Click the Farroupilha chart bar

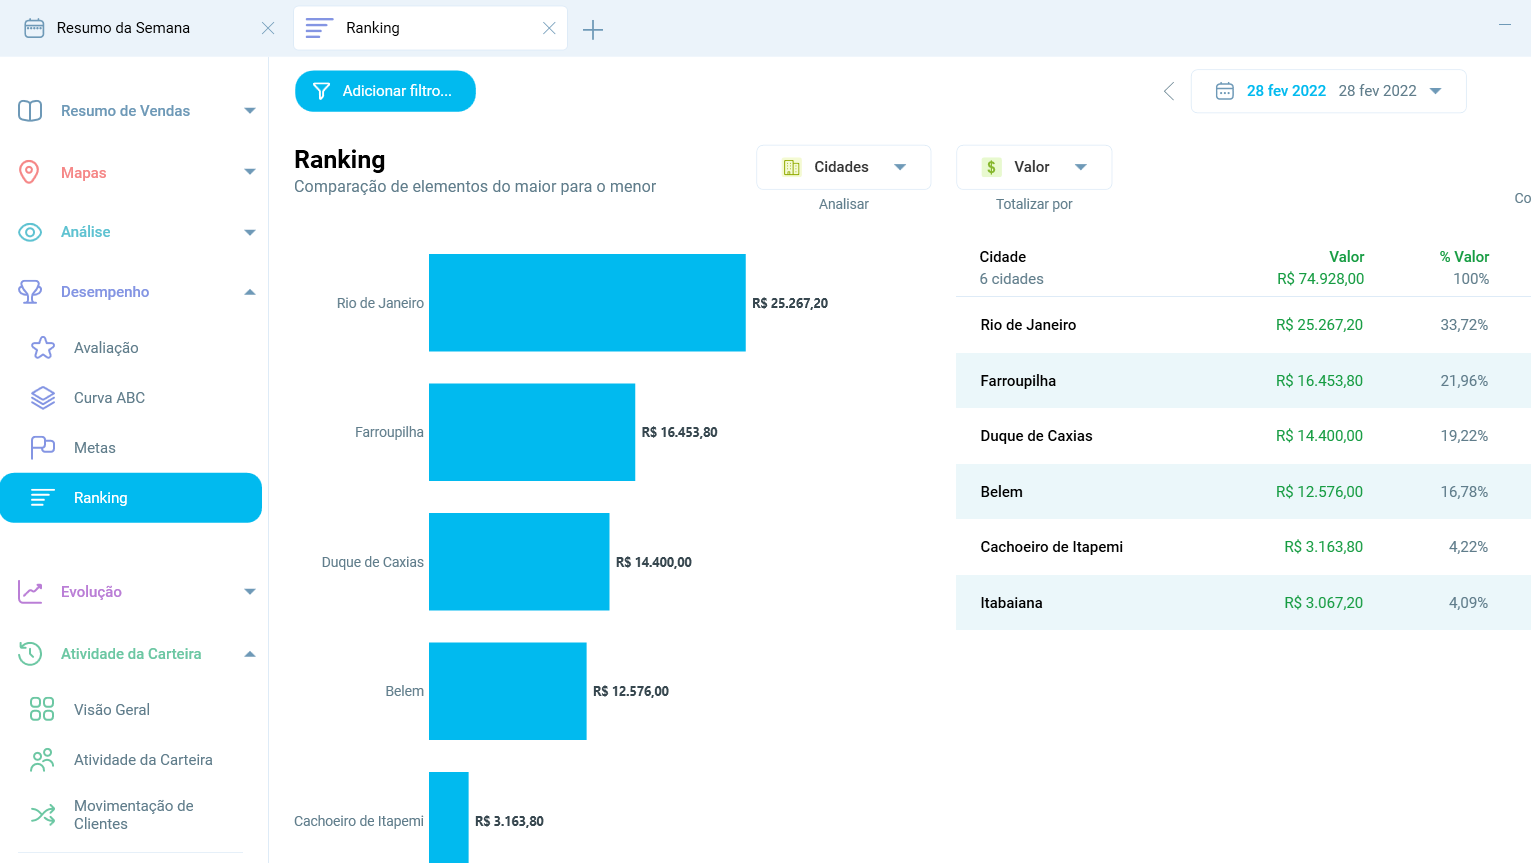click(532, 432)
